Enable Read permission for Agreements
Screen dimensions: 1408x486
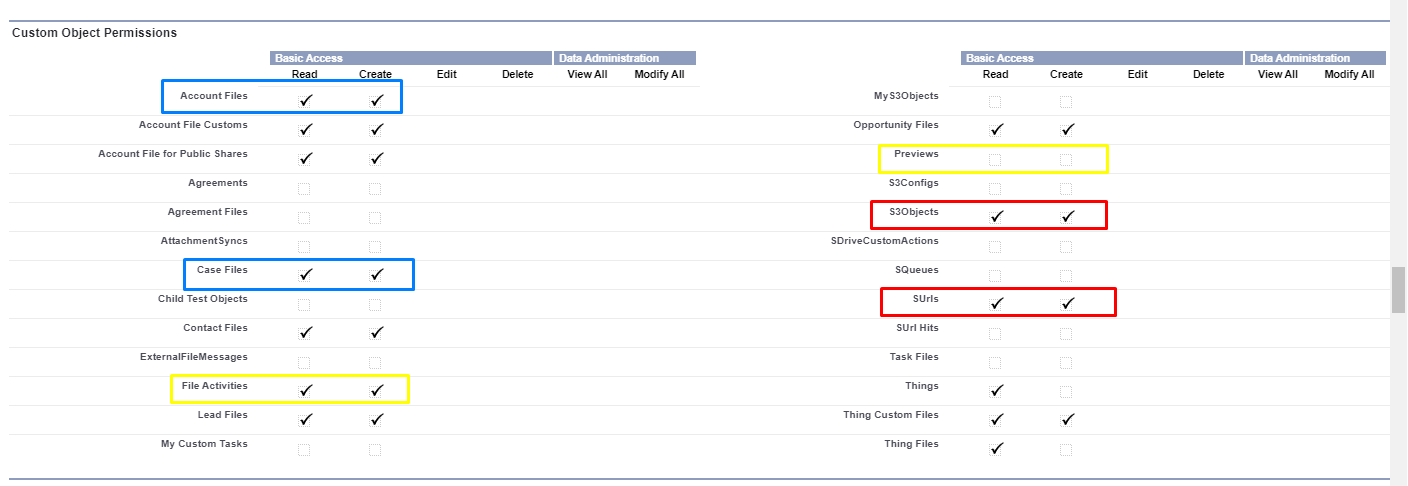(x=304, y=188)
